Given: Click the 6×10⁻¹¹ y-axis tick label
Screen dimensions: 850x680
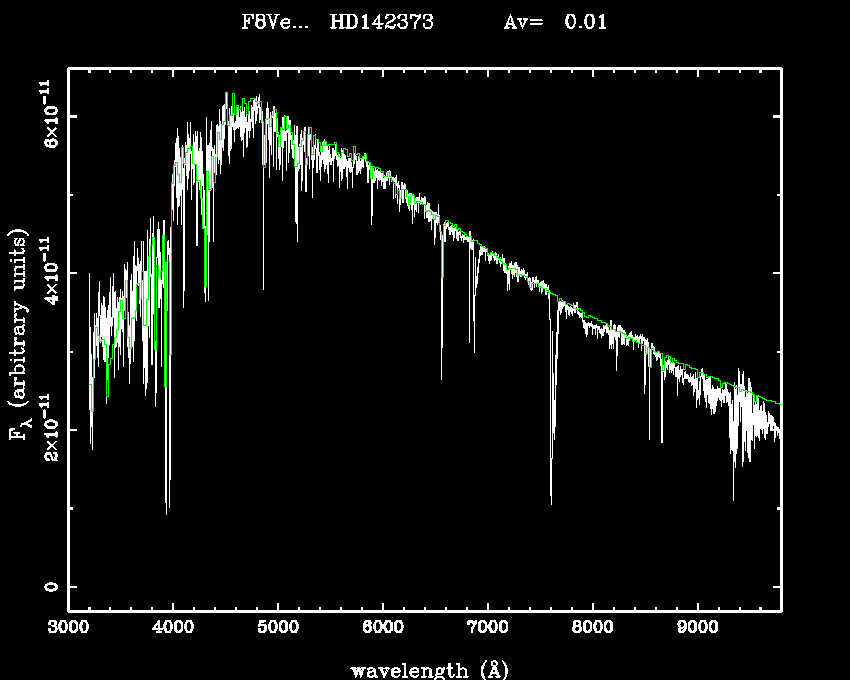Looking at the screenshot, I should 46,114.
